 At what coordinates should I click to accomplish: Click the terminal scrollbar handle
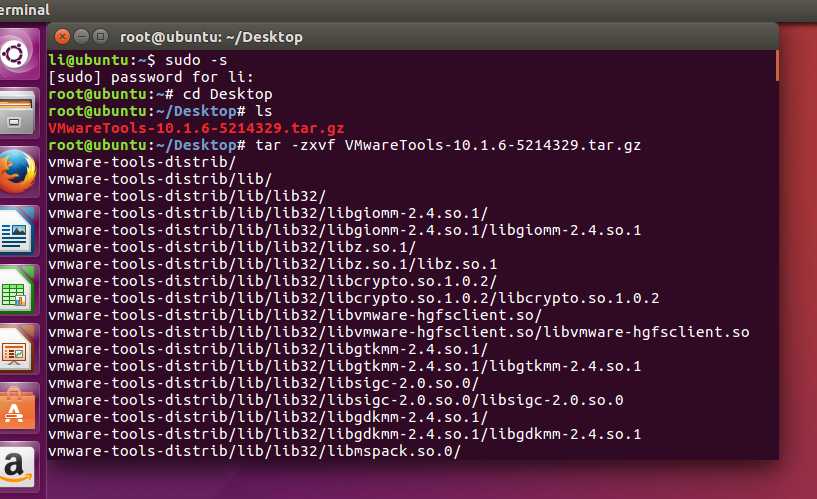(x=777, y=66)
